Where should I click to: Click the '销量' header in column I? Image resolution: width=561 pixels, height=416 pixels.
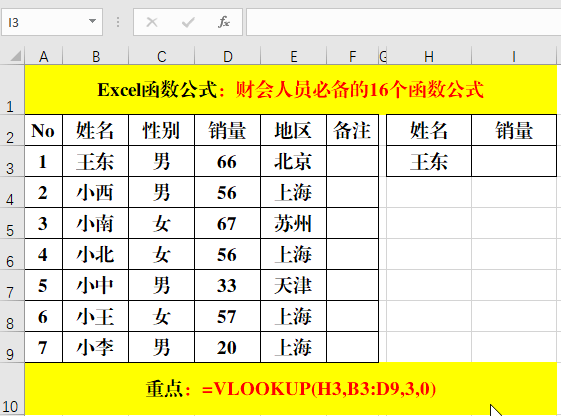click(514, 130)
